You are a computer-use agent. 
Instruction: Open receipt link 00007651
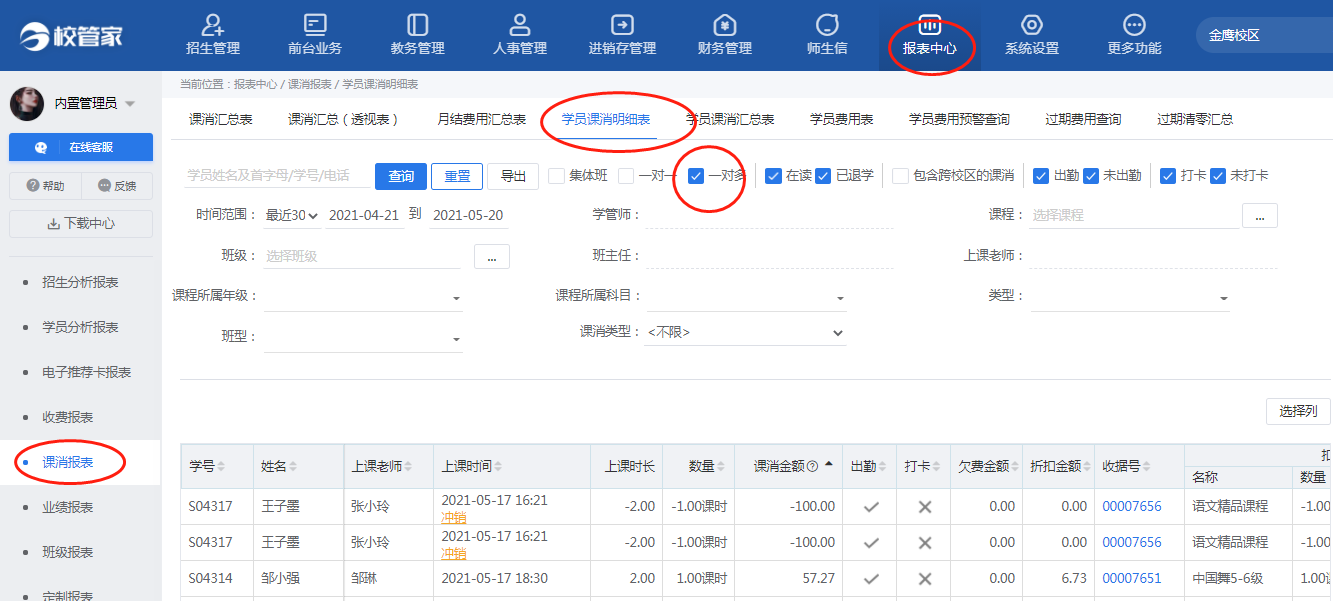1132,578
